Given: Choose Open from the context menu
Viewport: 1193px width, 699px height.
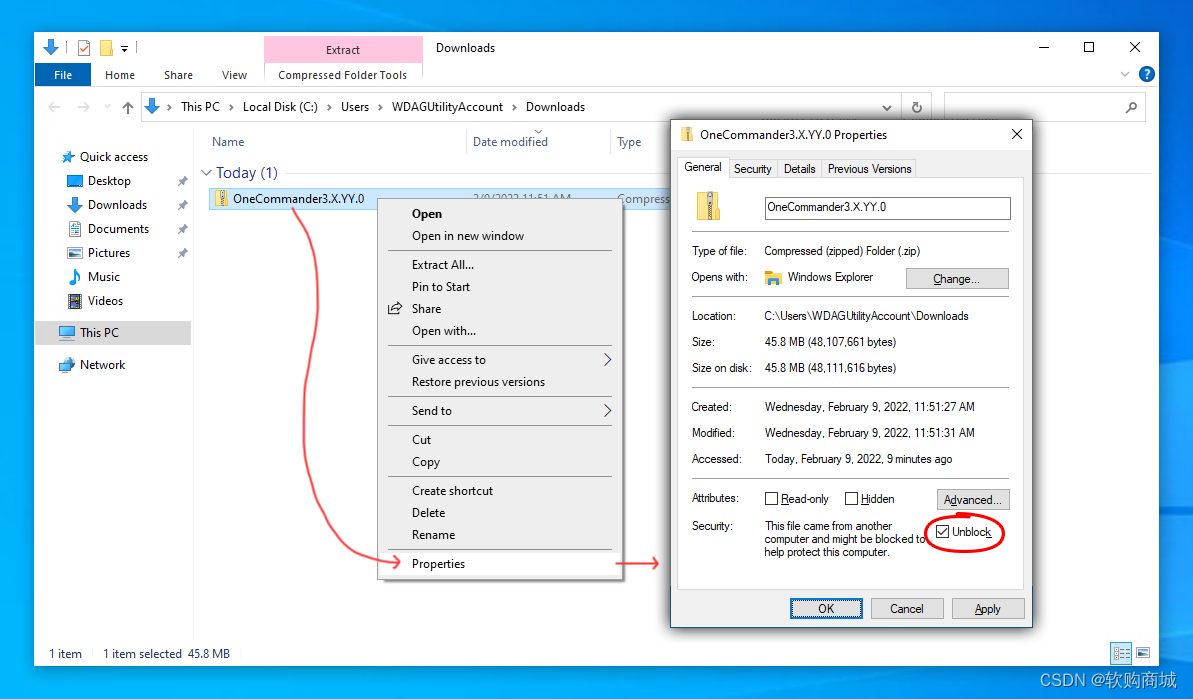Looking at the screenshot, I should pyautogui.click(x=426, y=214).
